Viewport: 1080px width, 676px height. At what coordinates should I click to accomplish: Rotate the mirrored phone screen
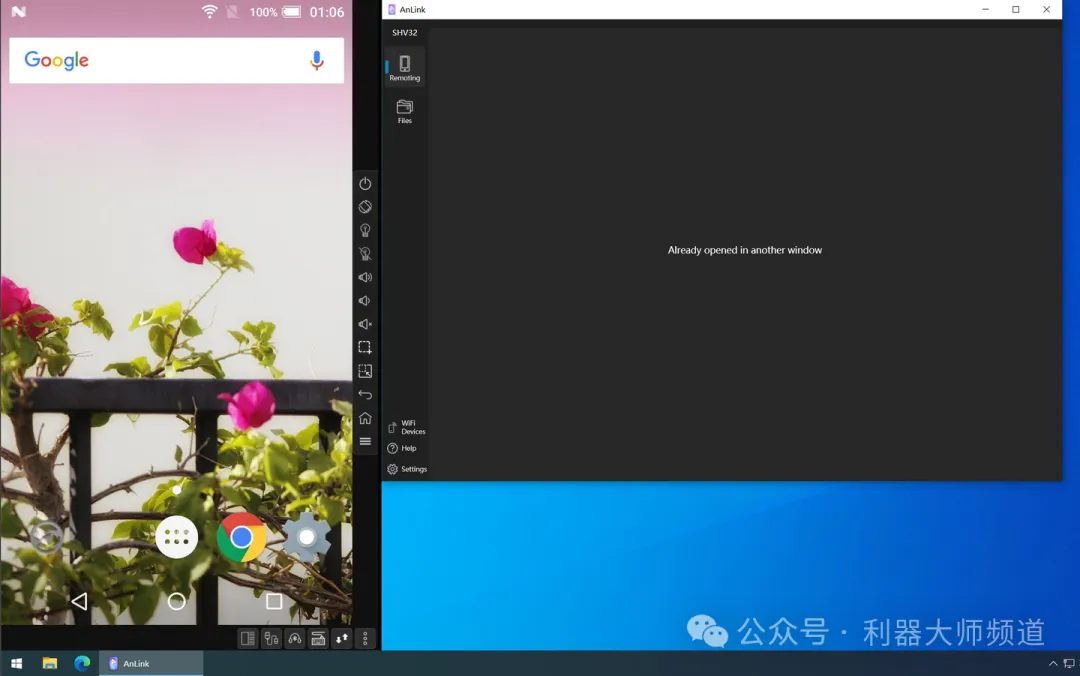(365, 207)
